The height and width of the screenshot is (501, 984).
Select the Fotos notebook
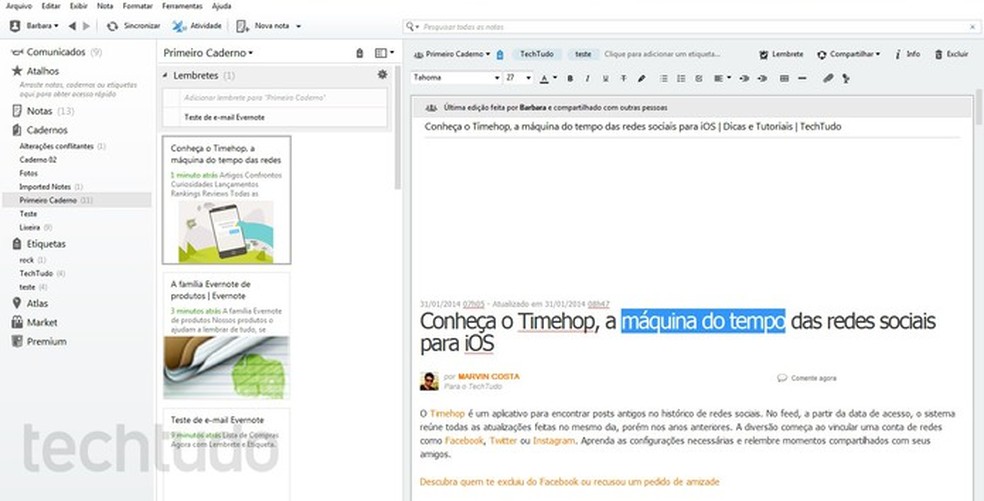(28, 173)
